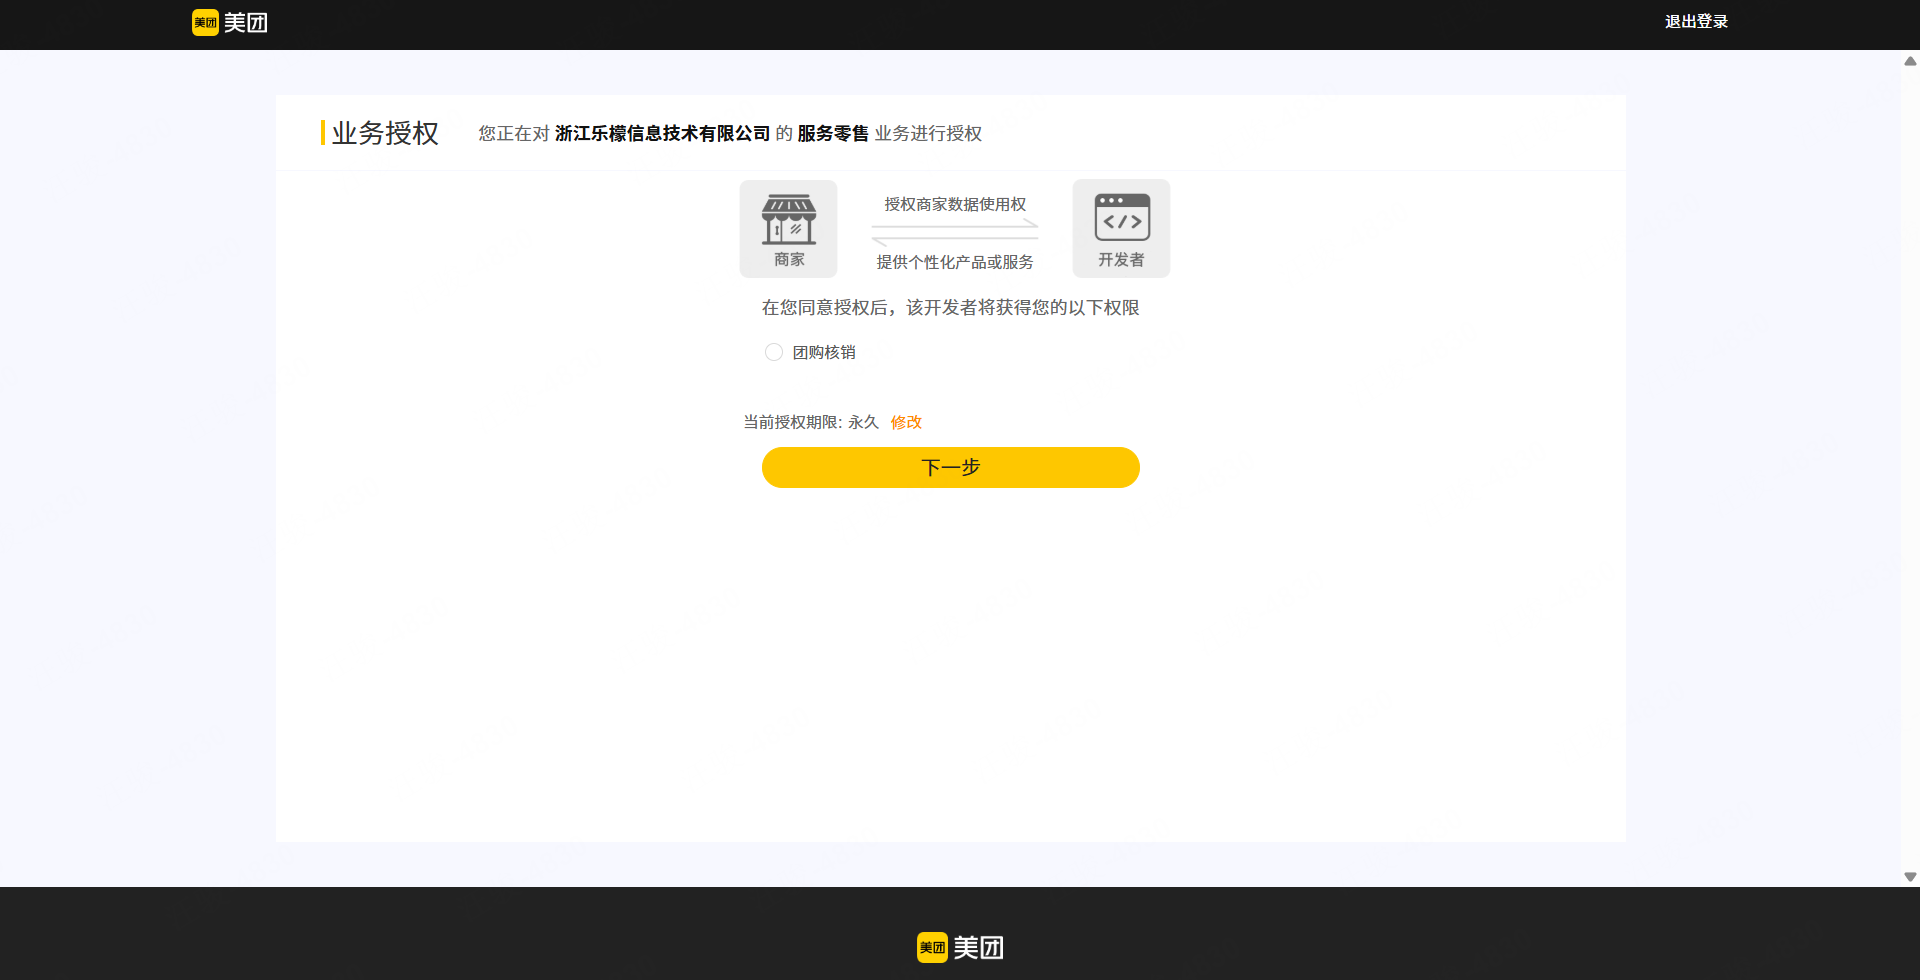Viewport: 1920px width, 980px height.
Task: Click the 服务零售 business text
Action: click(833, 134)
